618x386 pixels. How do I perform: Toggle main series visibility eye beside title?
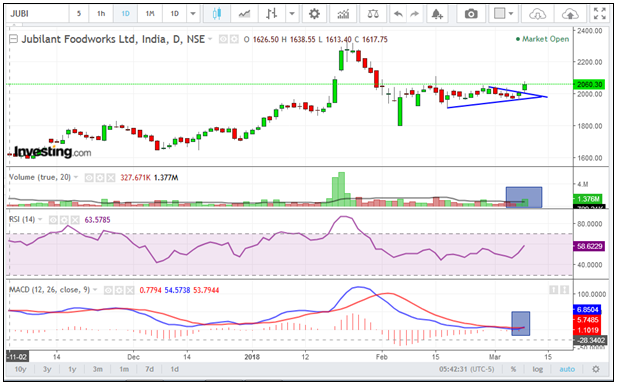pos(223,39)
